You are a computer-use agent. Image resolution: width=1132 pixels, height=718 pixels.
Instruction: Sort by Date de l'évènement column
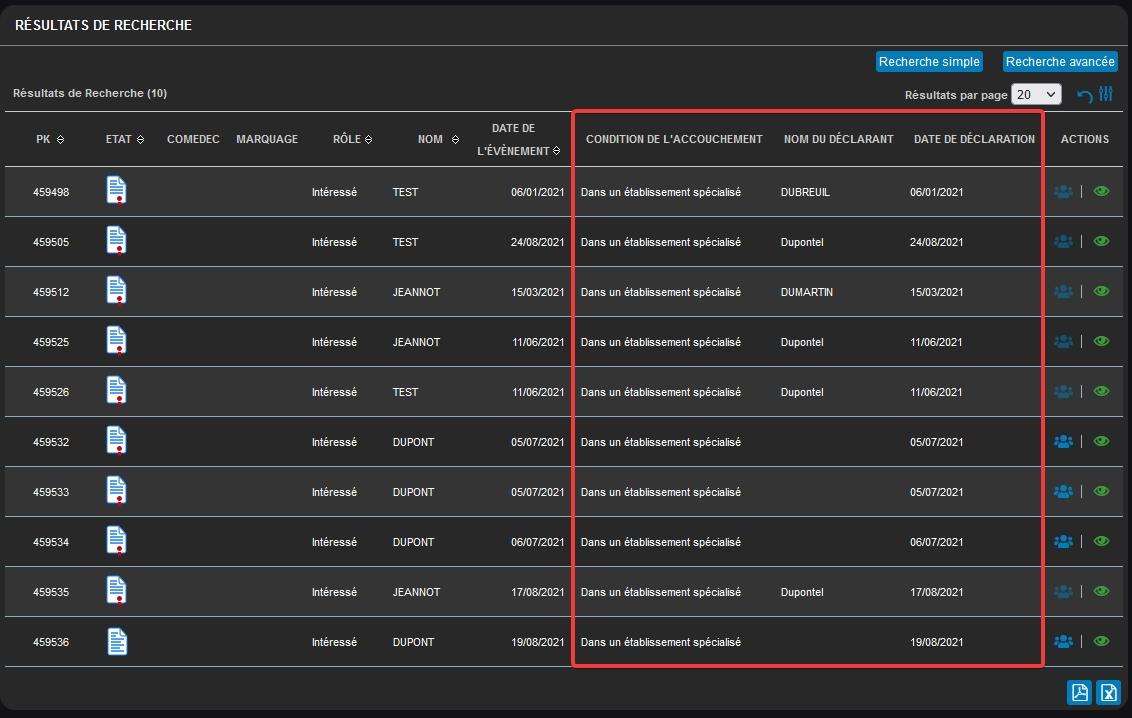click(556, 151)
